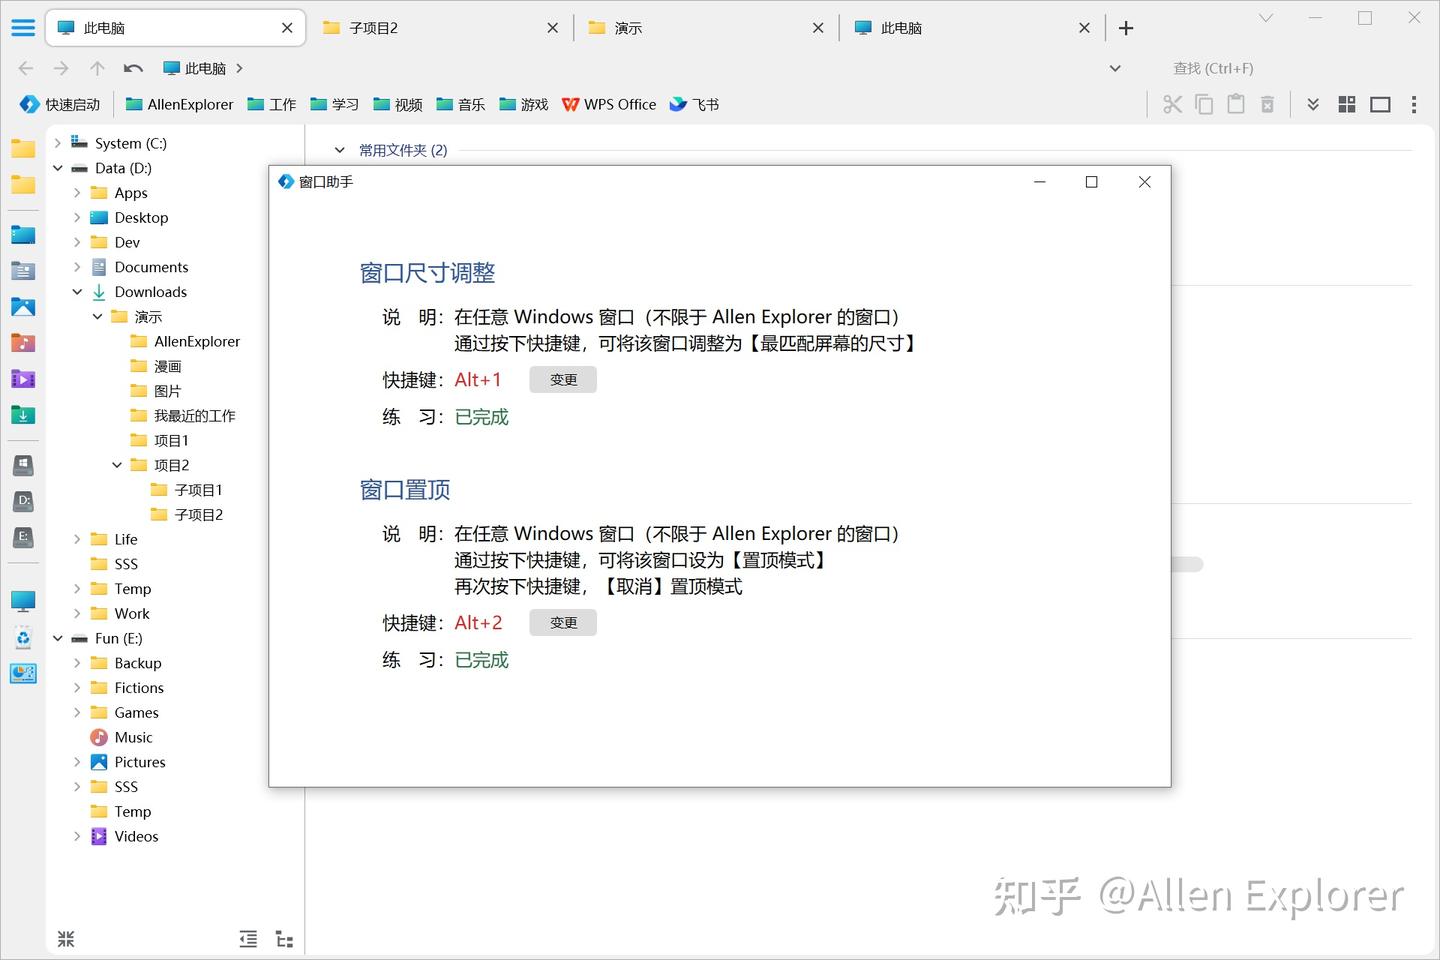Click 变更 next to the Alt+2 shortcut

[562, 622]
